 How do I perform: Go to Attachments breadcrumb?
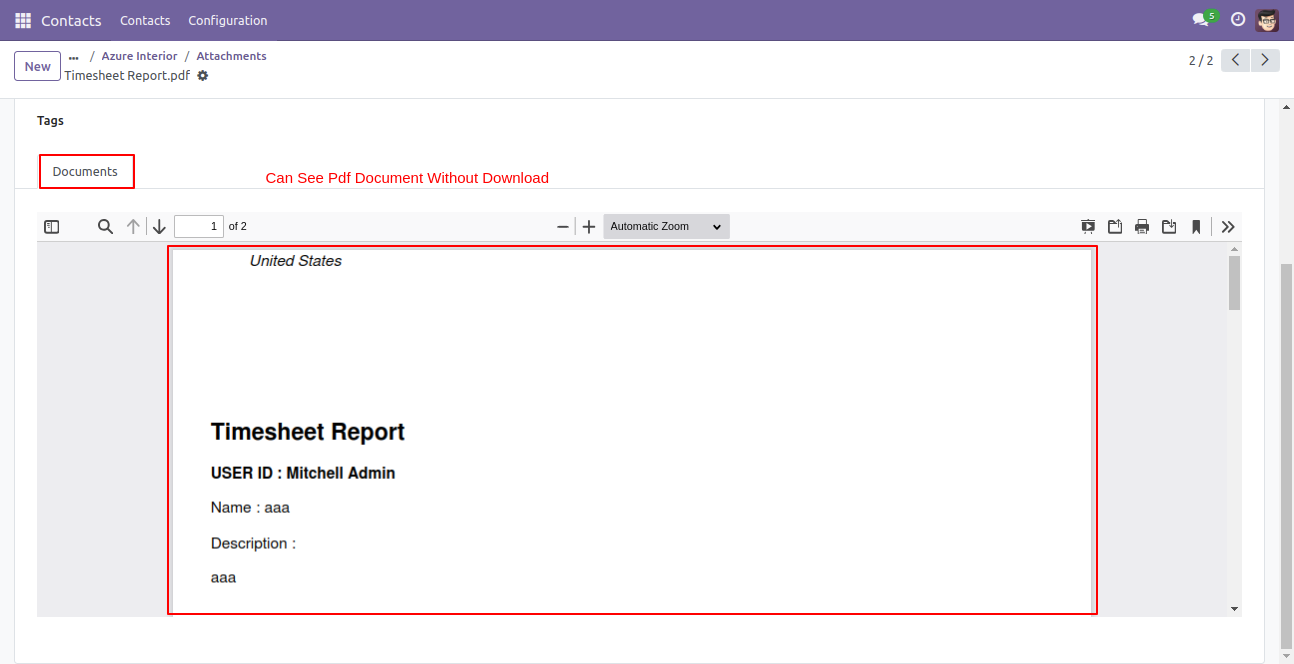click(x=231, y=56)
